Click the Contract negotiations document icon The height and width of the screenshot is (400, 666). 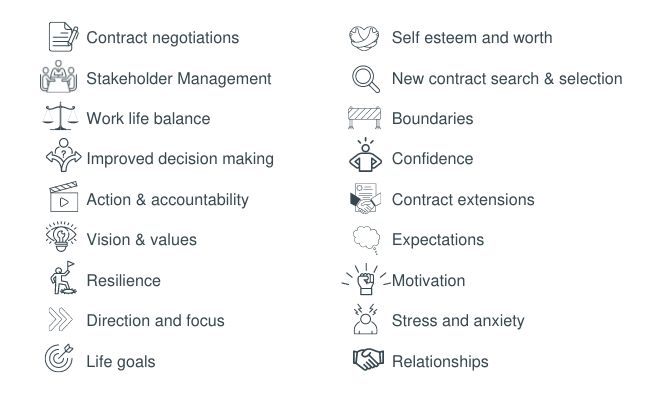click(63, 37)
